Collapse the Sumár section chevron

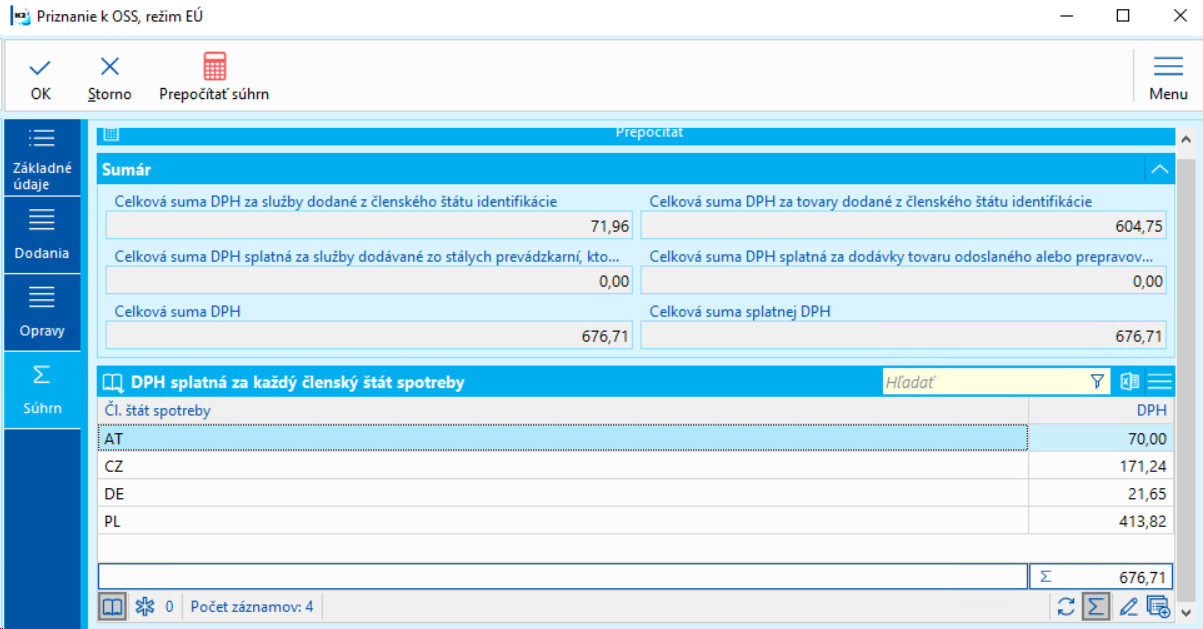click(1160, 170)
